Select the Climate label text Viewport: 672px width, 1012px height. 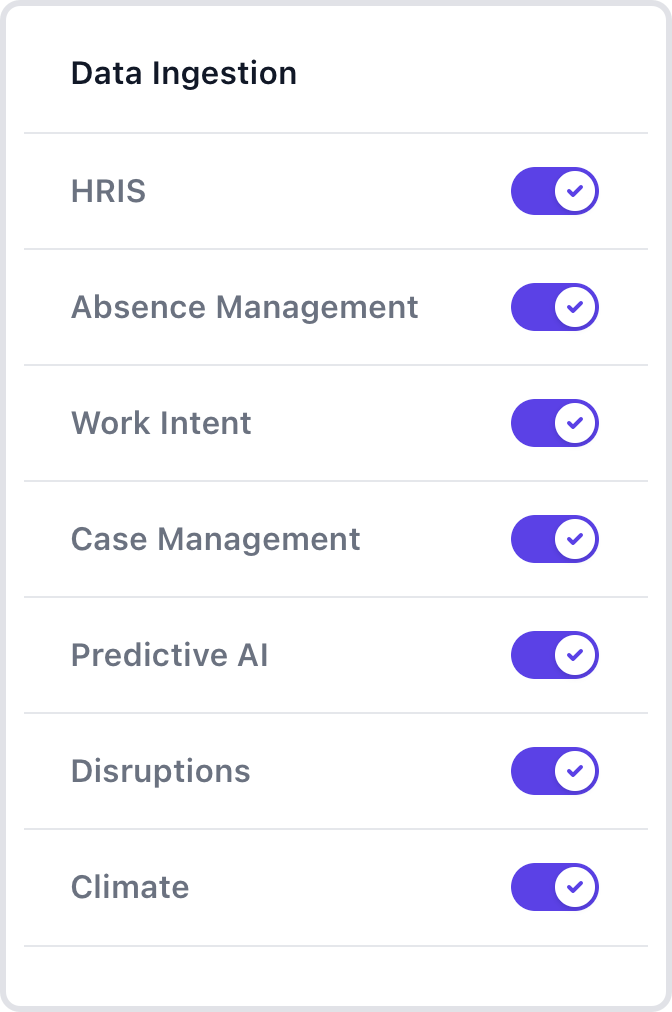click(x=130, y=887)
